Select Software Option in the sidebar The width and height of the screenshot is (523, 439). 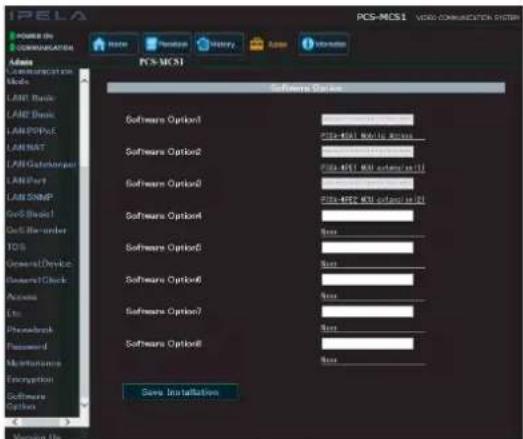(26, 401)
